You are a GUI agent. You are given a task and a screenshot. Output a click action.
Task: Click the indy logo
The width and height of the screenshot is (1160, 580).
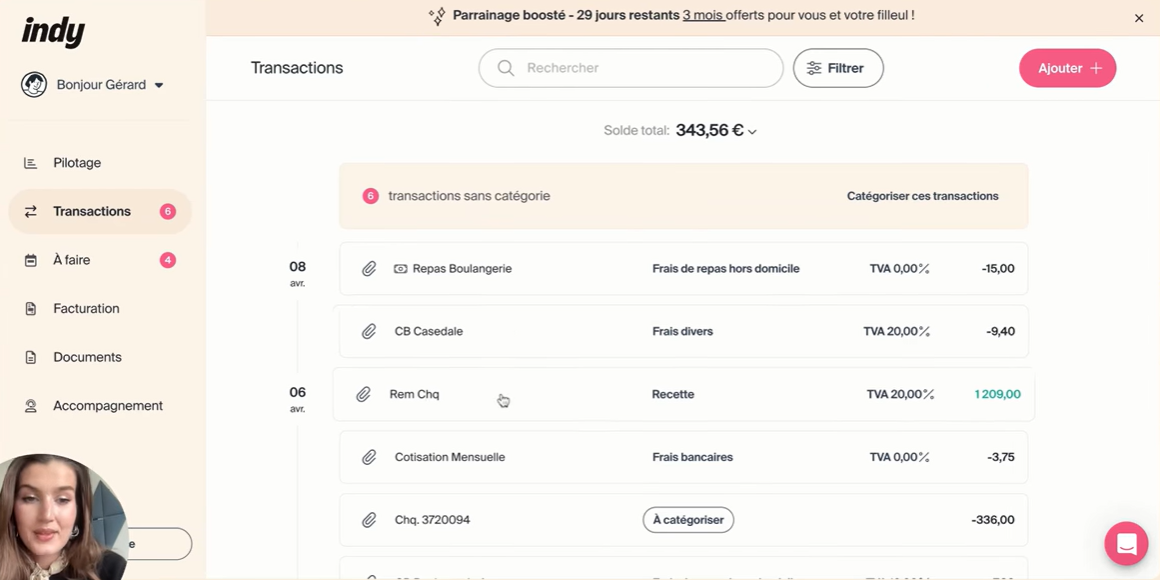[53, 32]
